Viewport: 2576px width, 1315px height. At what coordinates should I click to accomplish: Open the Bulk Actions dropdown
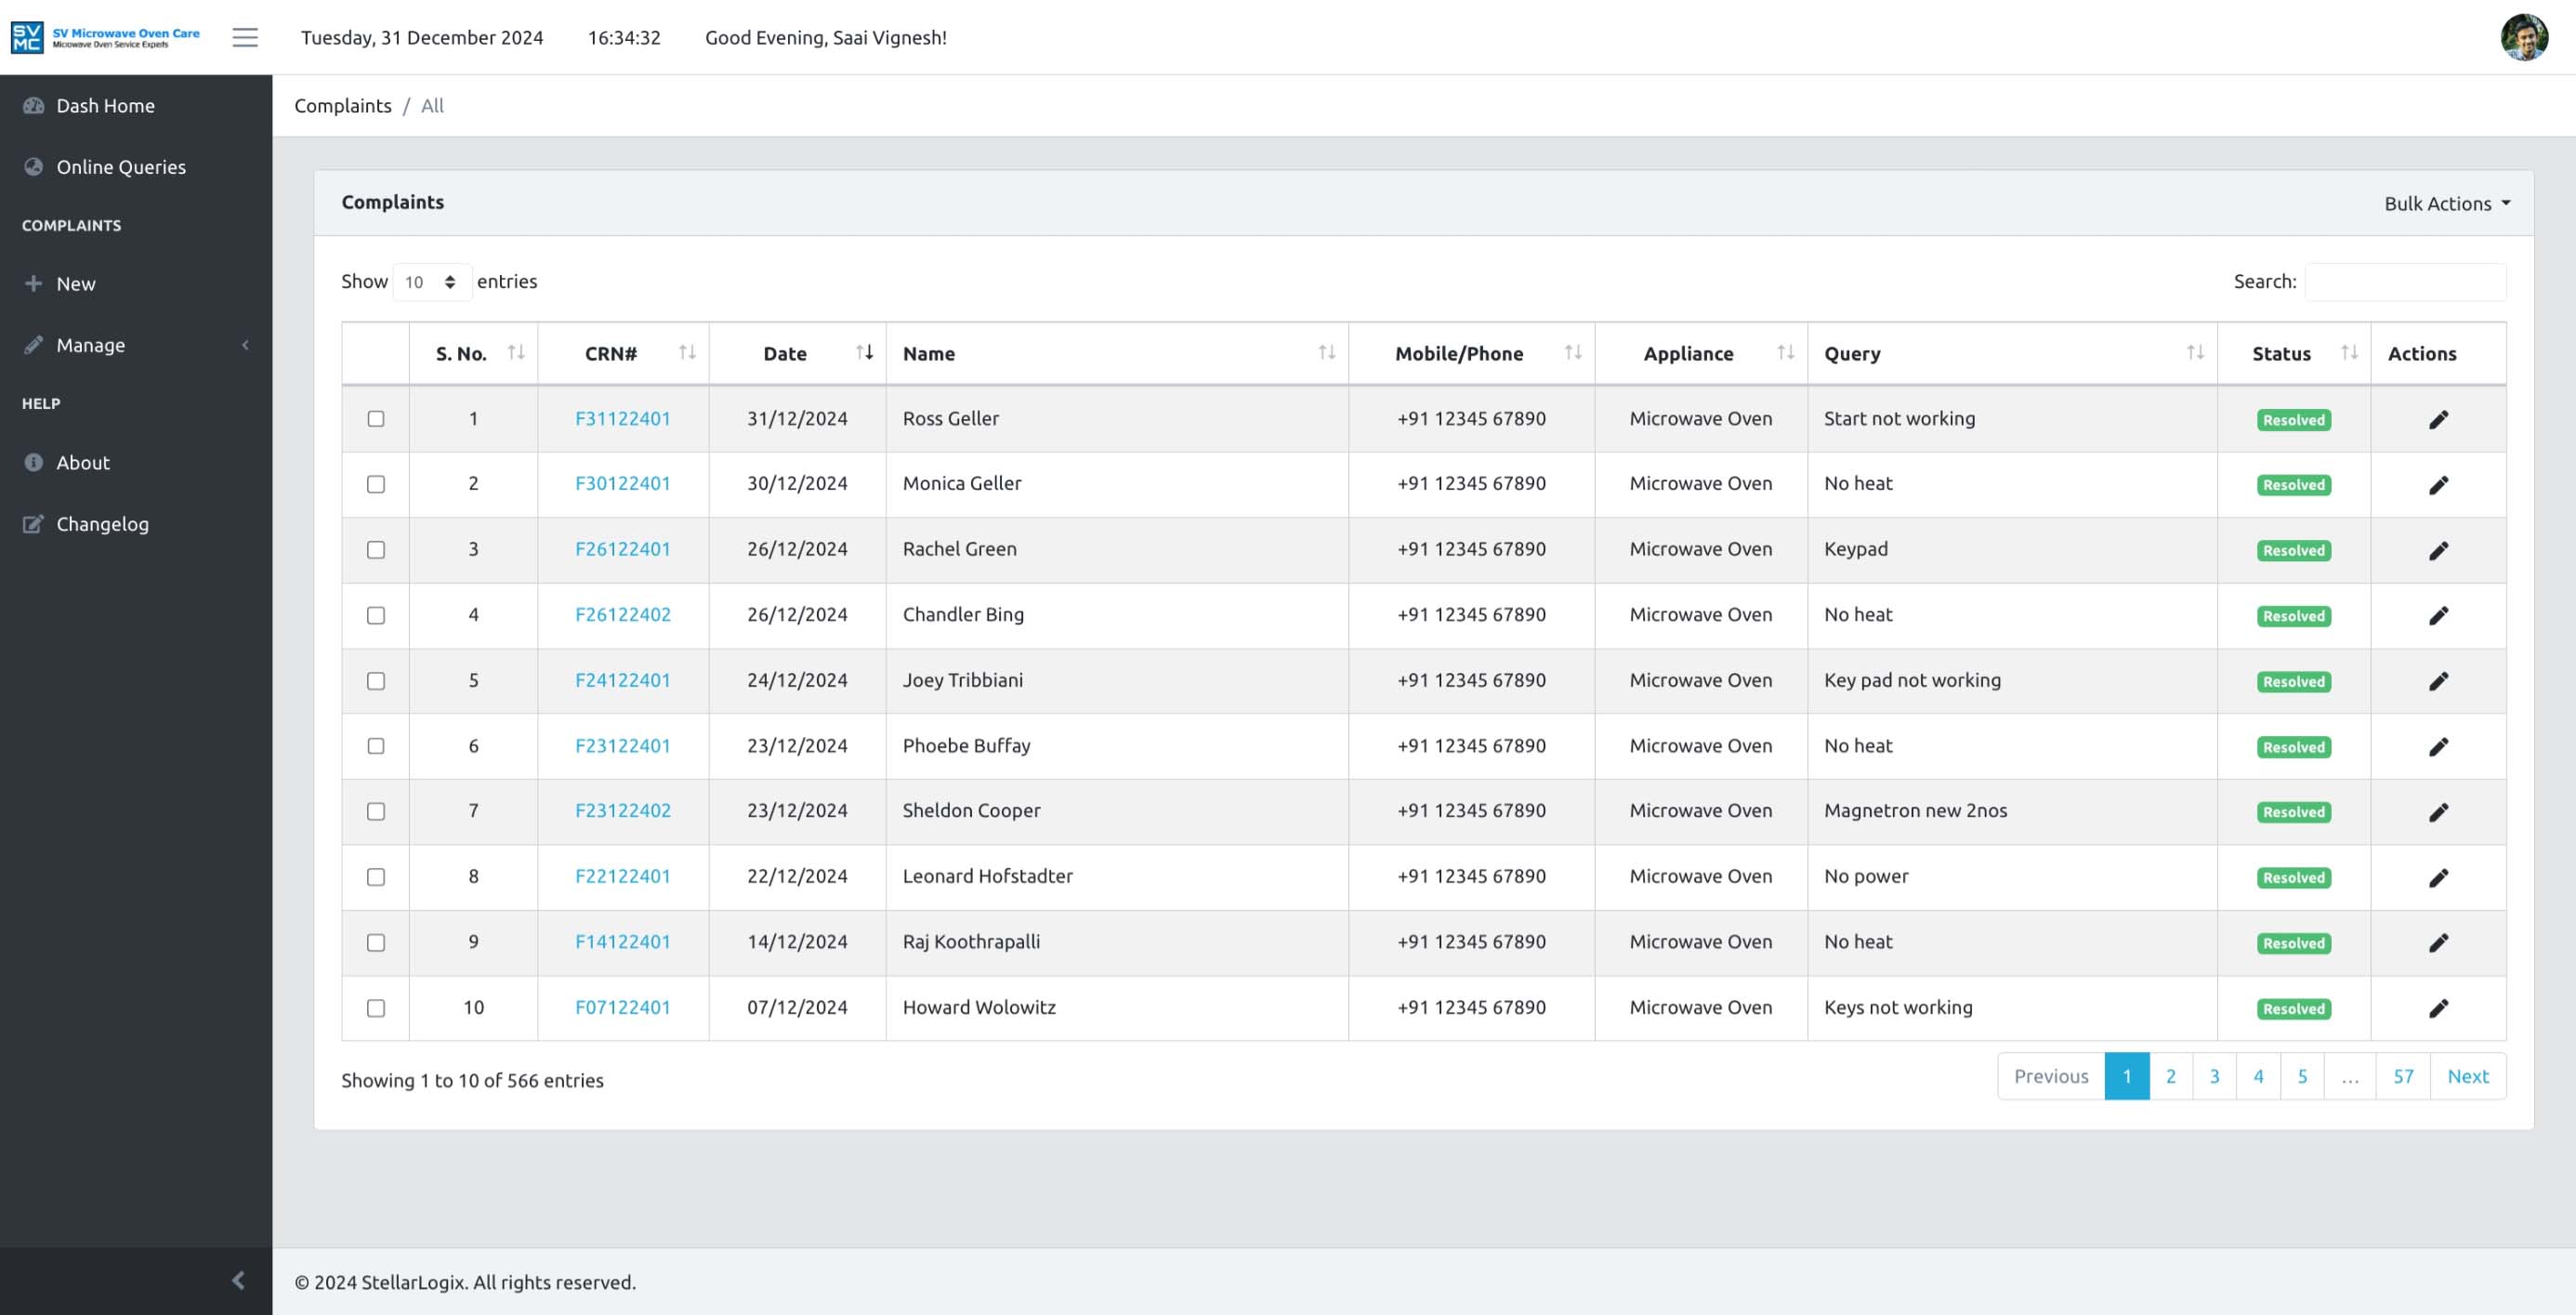pyautogui.click(x=2446, y=203)
